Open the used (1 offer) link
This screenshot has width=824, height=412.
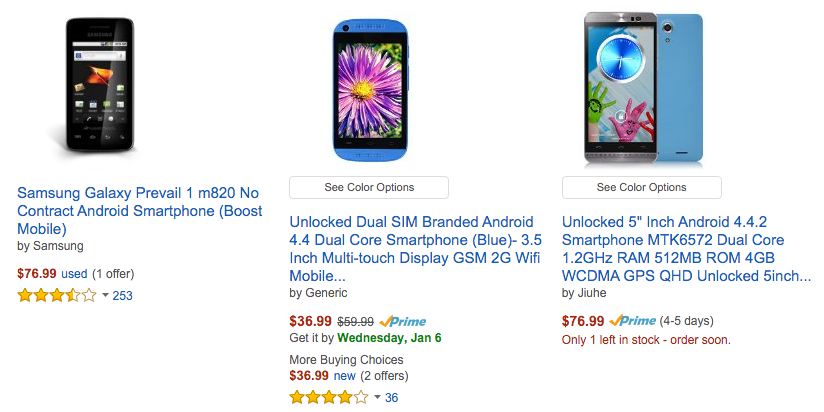point(97,273)
